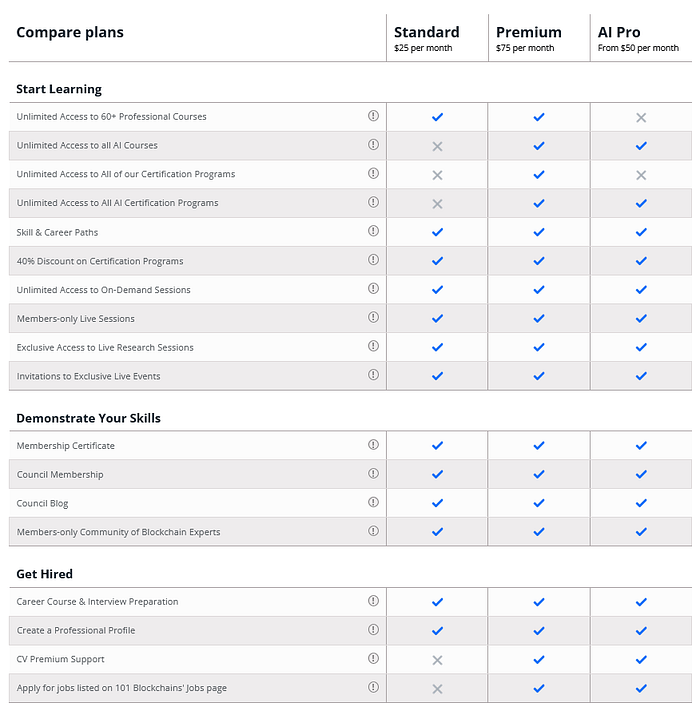Click AI Pro X mark for 60+ Professional Courses
The width and height of the screenshot is (700, 710).
641,117
